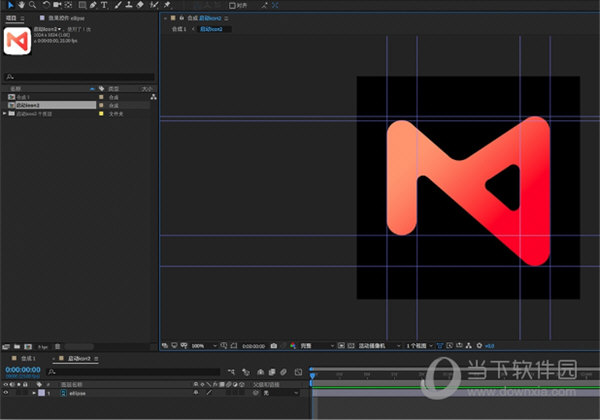Screen dimensions: 600x420
Task: Open the 1 个视图 view layout dropdown
Action: tap(419, 346)
